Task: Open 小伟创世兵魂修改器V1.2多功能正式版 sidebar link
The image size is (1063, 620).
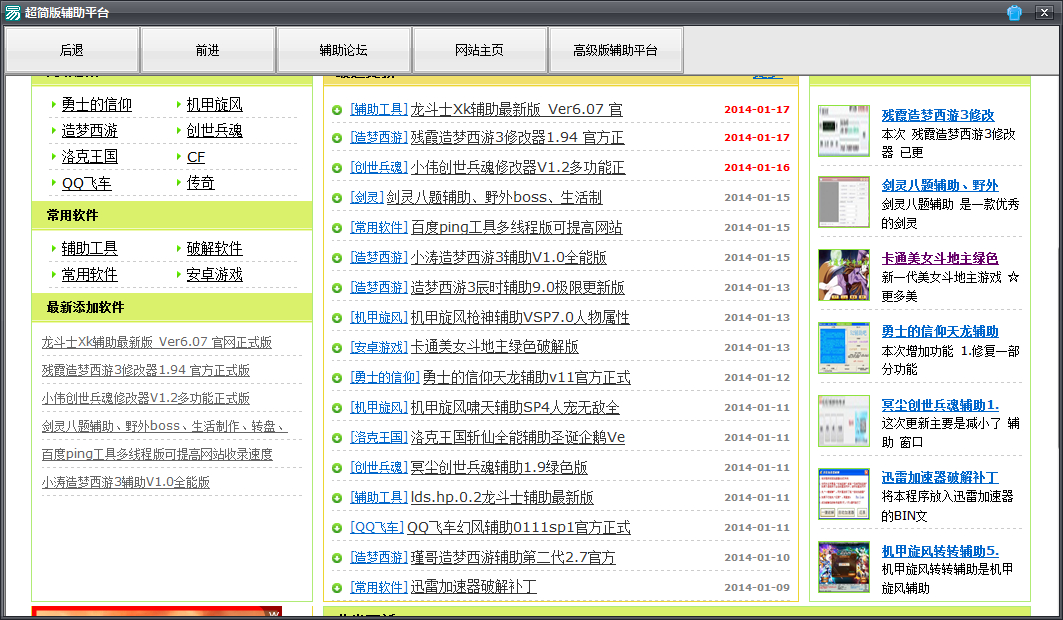Action: 146,398
